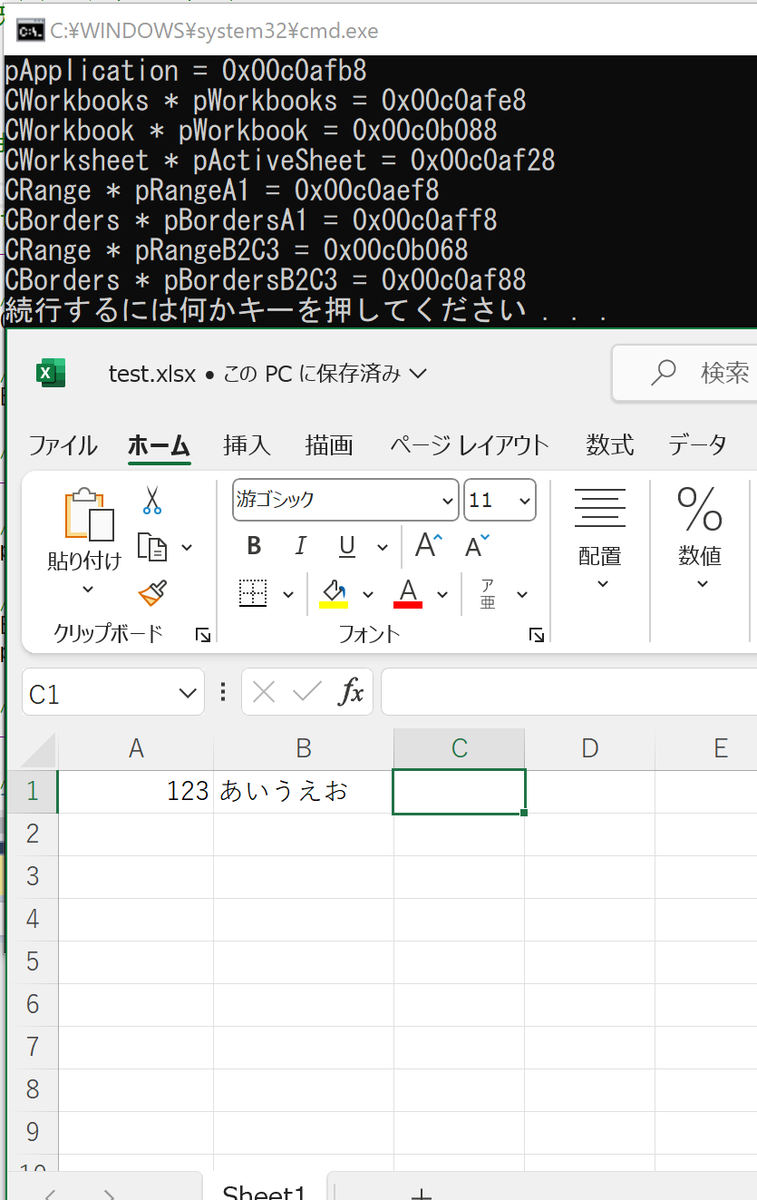This screenshot has height=1200, width=757.
Task: Apply red font color
Action: 408,594
